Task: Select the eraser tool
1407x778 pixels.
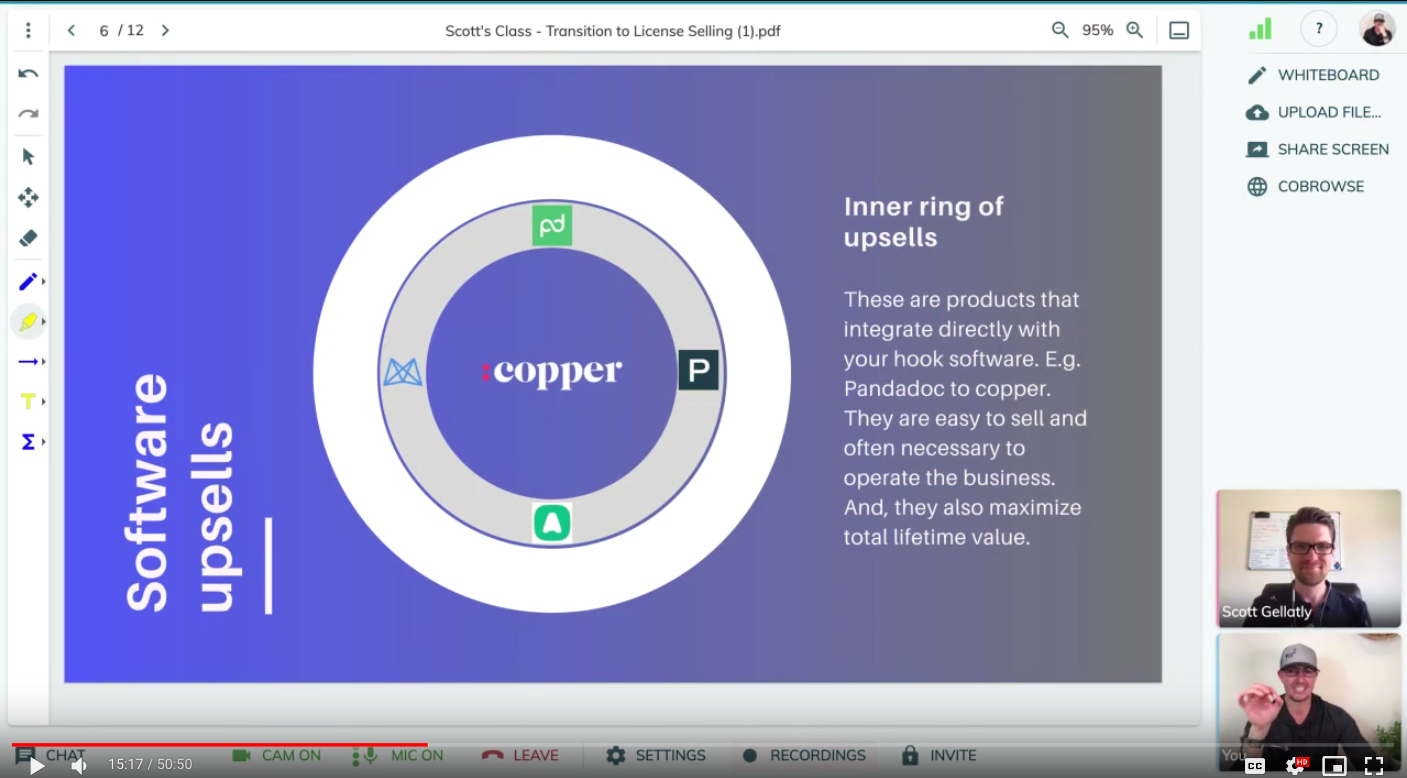Action: pyautogui.click(x=28, y=238)
